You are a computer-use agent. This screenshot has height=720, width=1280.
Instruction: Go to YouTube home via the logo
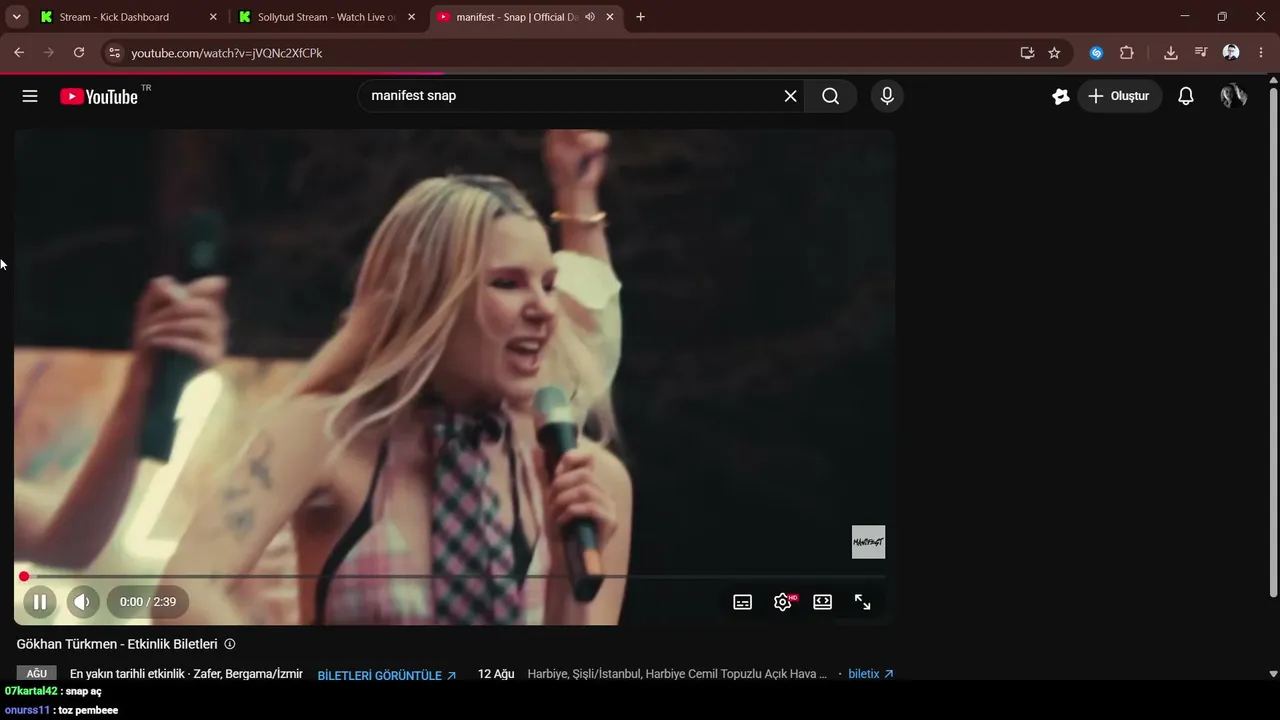click(99, 96)
